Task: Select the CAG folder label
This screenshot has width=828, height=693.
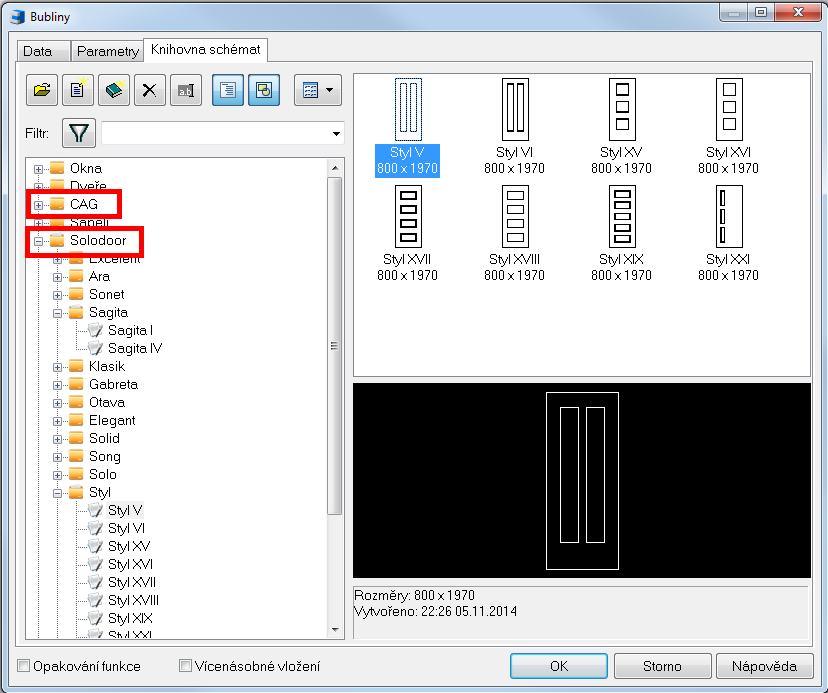Action: coord(84,204)
